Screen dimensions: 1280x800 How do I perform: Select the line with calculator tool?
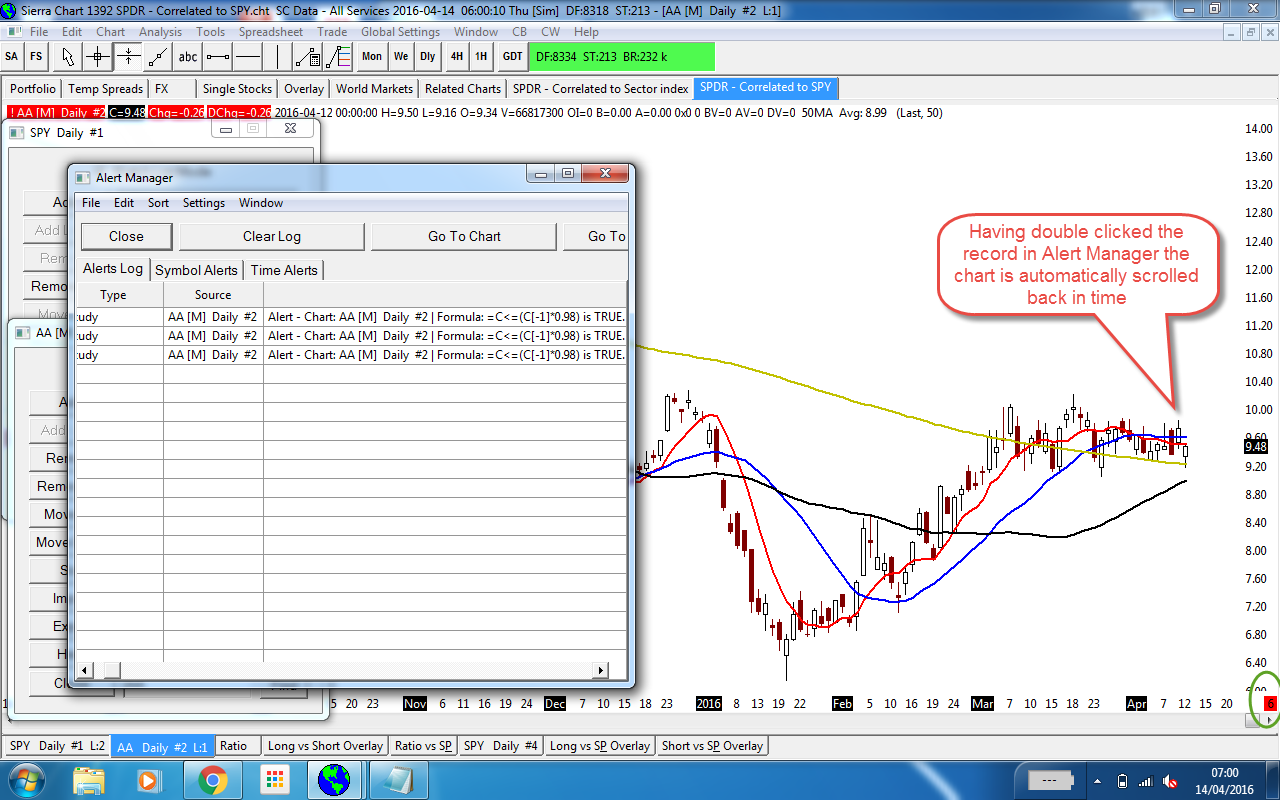(x=308, y=56)
